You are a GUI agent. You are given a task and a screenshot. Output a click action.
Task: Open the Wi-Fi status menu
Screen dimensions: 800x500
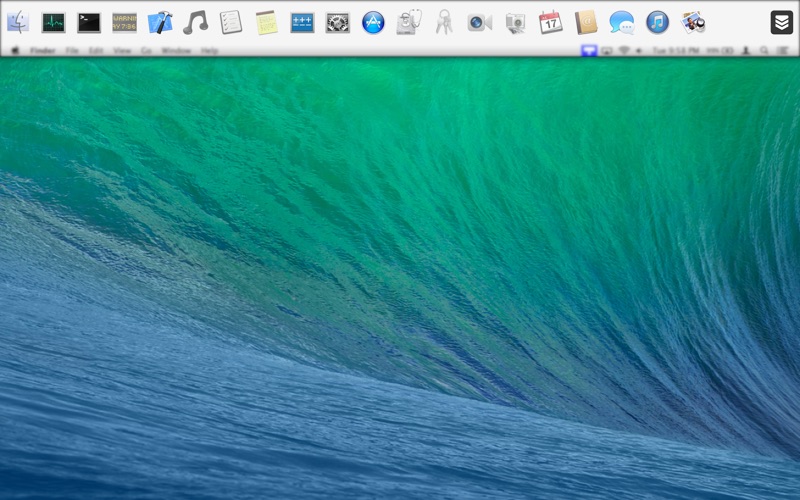pos(623,51)
